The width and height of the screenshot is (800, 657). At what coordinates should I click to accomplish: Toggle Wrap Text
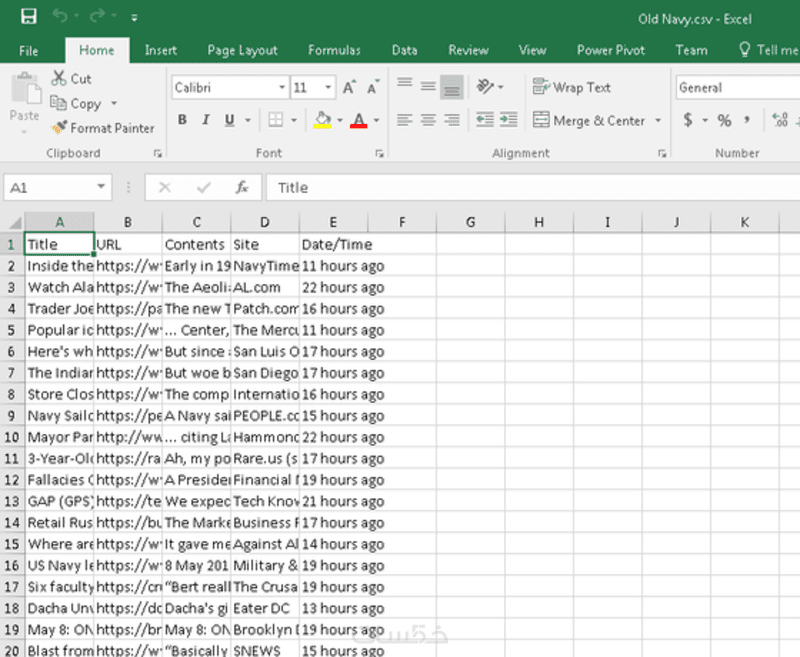tap(571, 87)
